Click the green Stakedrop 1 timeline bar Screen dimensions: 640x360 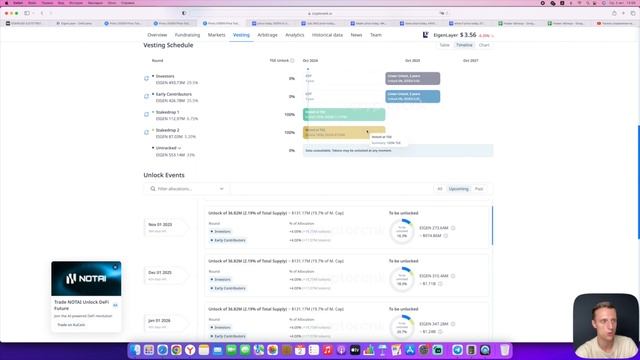[x=344, y=114]
